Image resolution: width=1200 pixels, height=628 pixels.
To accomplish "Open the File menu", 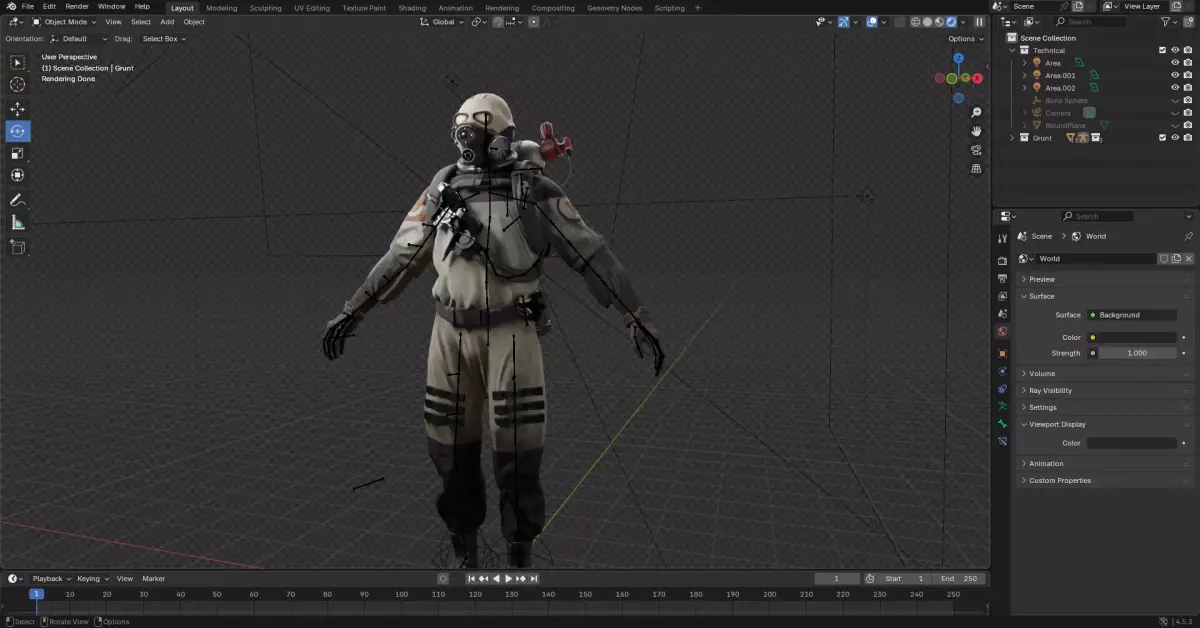I will (28, 7).
